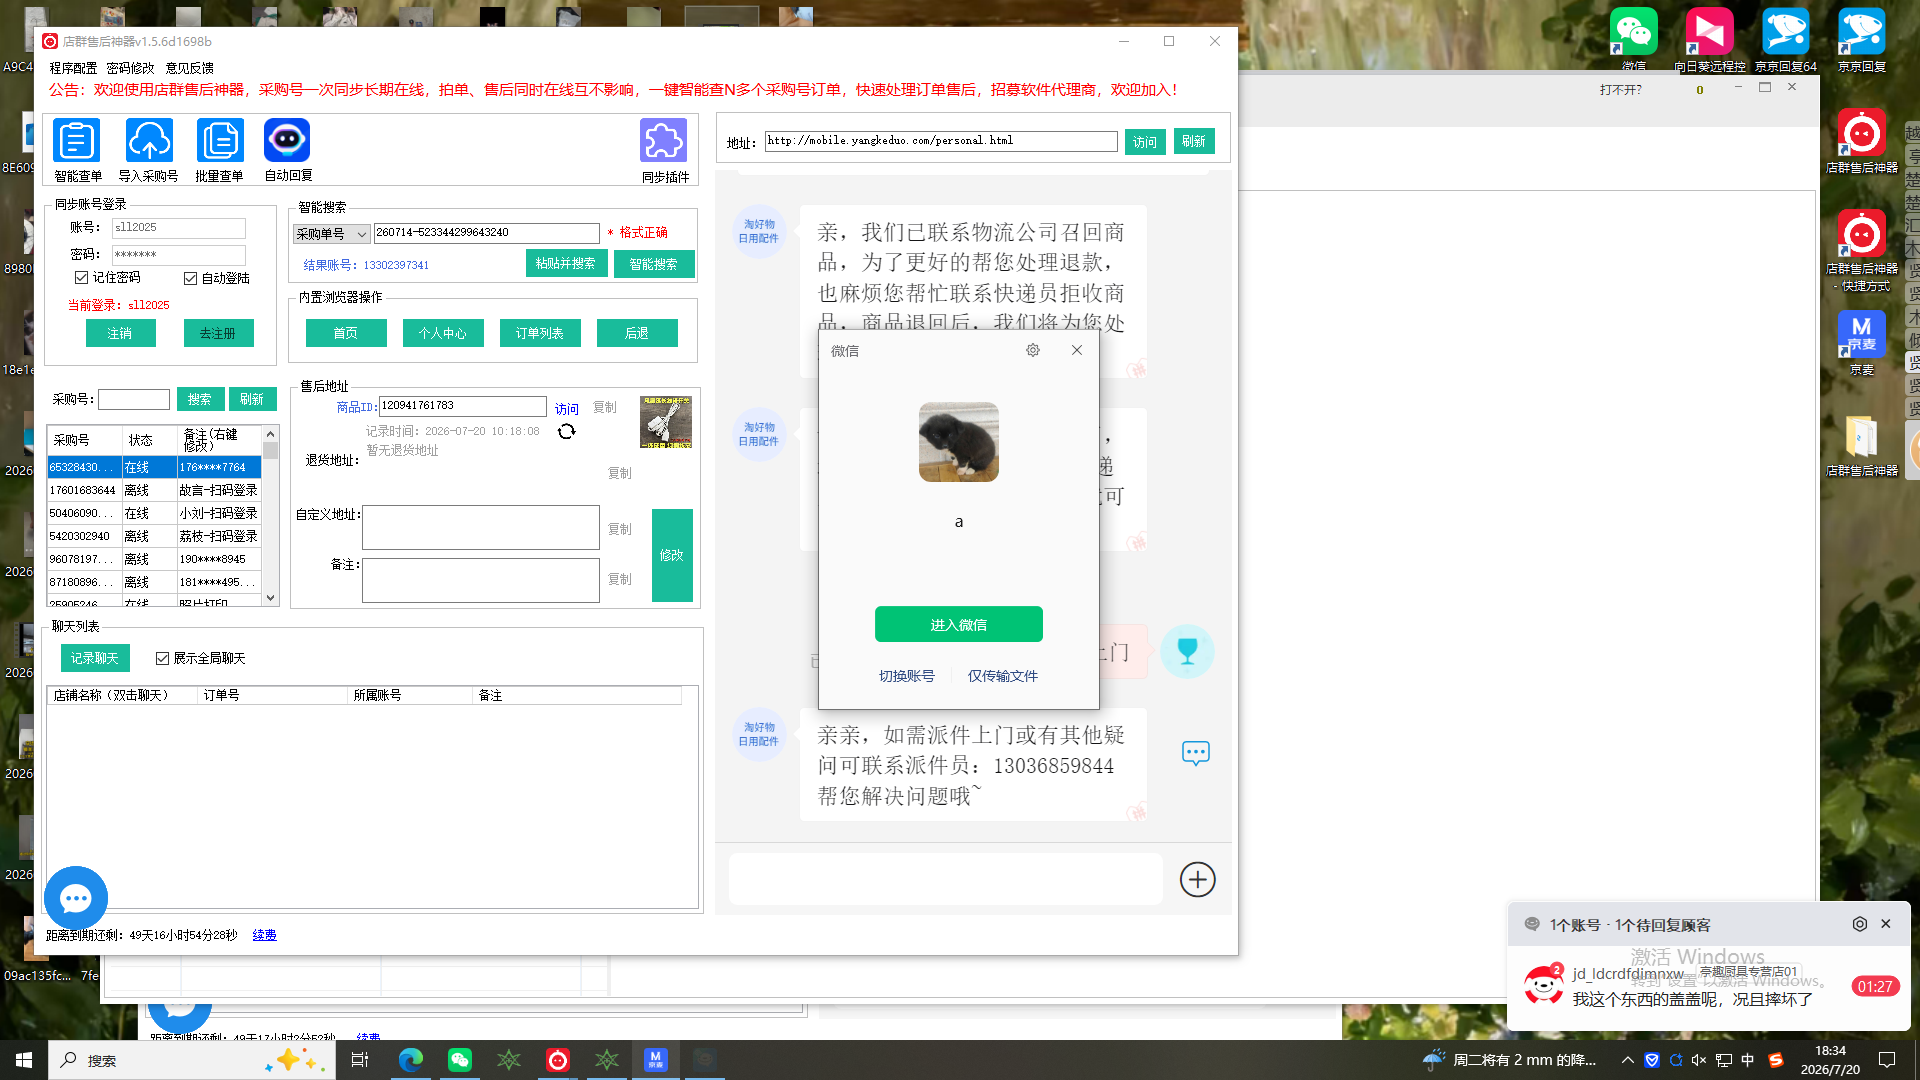Focus the 采购号 search input

[134, 399]
